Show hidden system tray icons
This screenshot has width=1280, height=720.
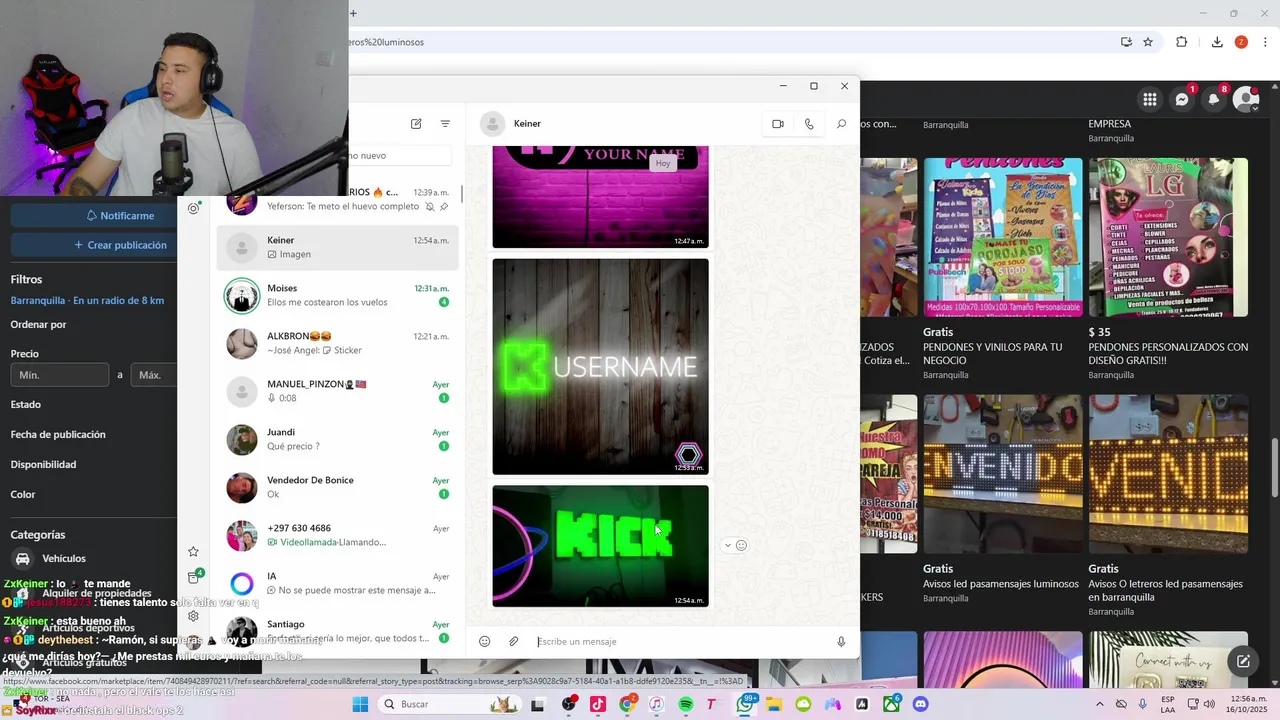pos(1098,704)
